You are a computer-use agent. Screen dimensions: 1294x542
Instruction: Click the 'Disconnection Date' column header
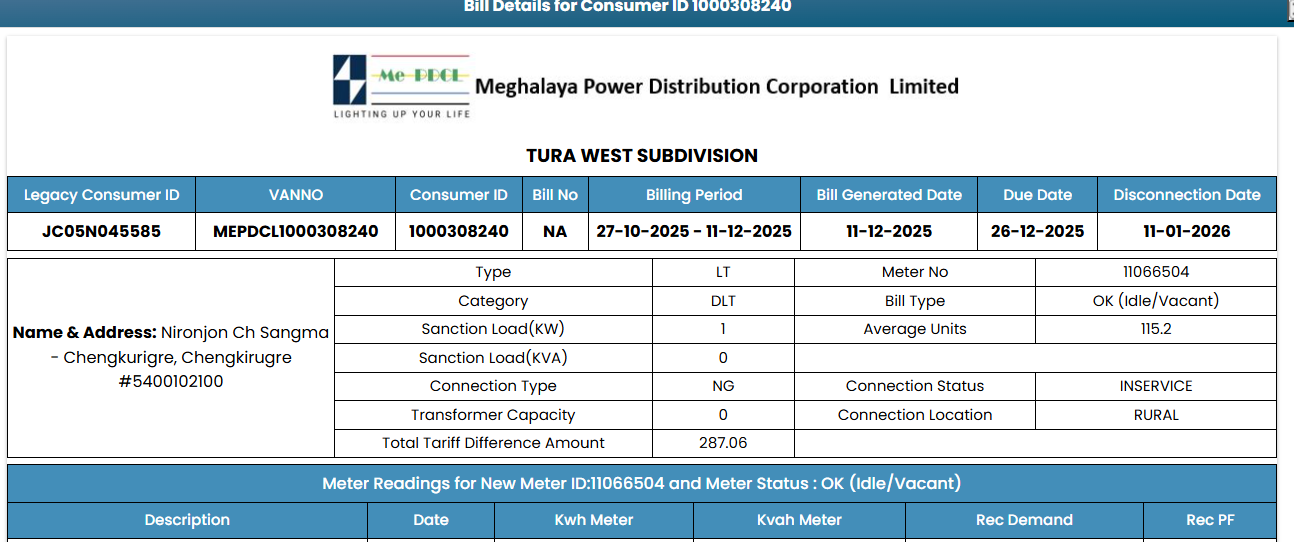pyautogui.click(x=1187, y=195)
